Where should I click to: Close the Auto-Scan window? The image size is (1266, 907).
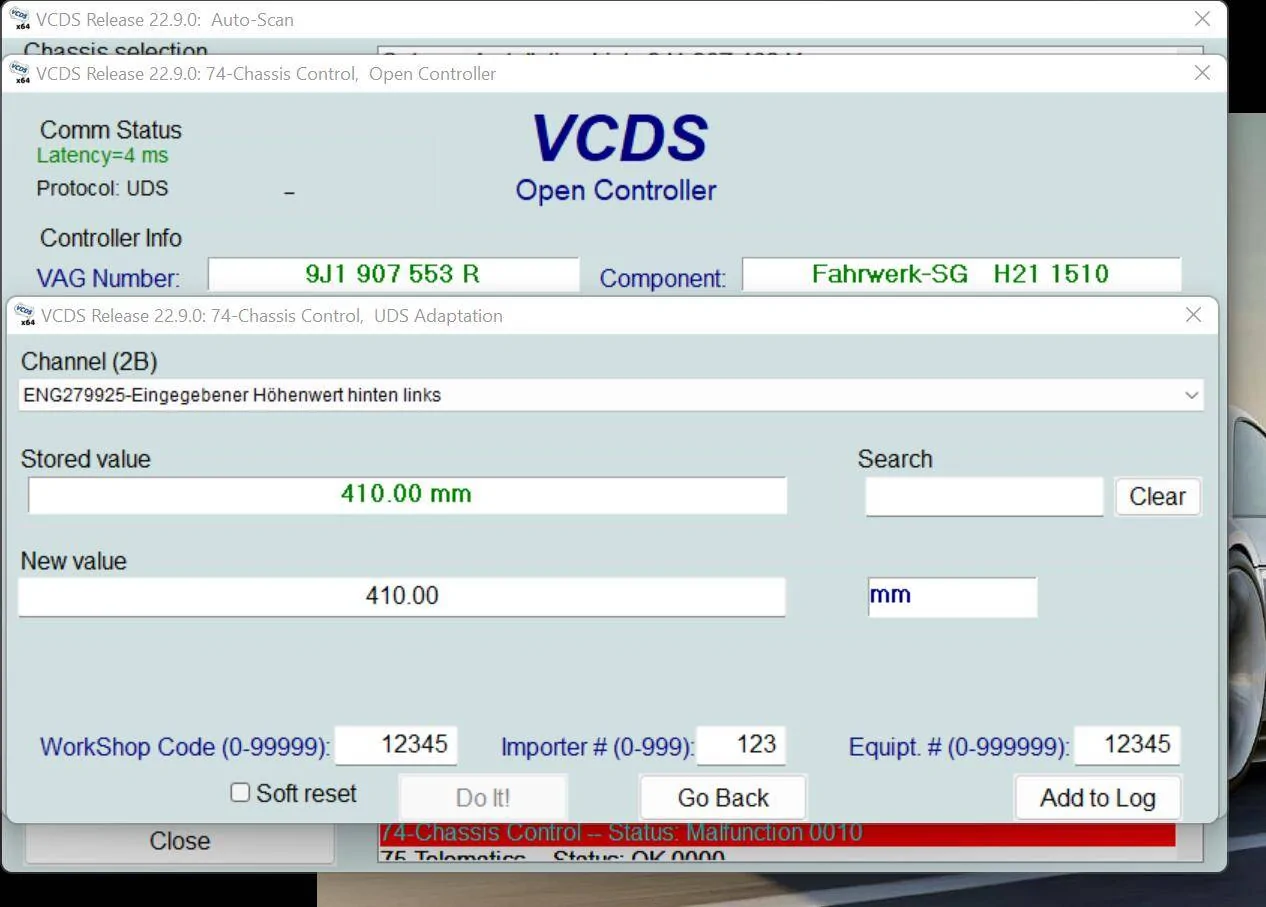point(1202,19)
